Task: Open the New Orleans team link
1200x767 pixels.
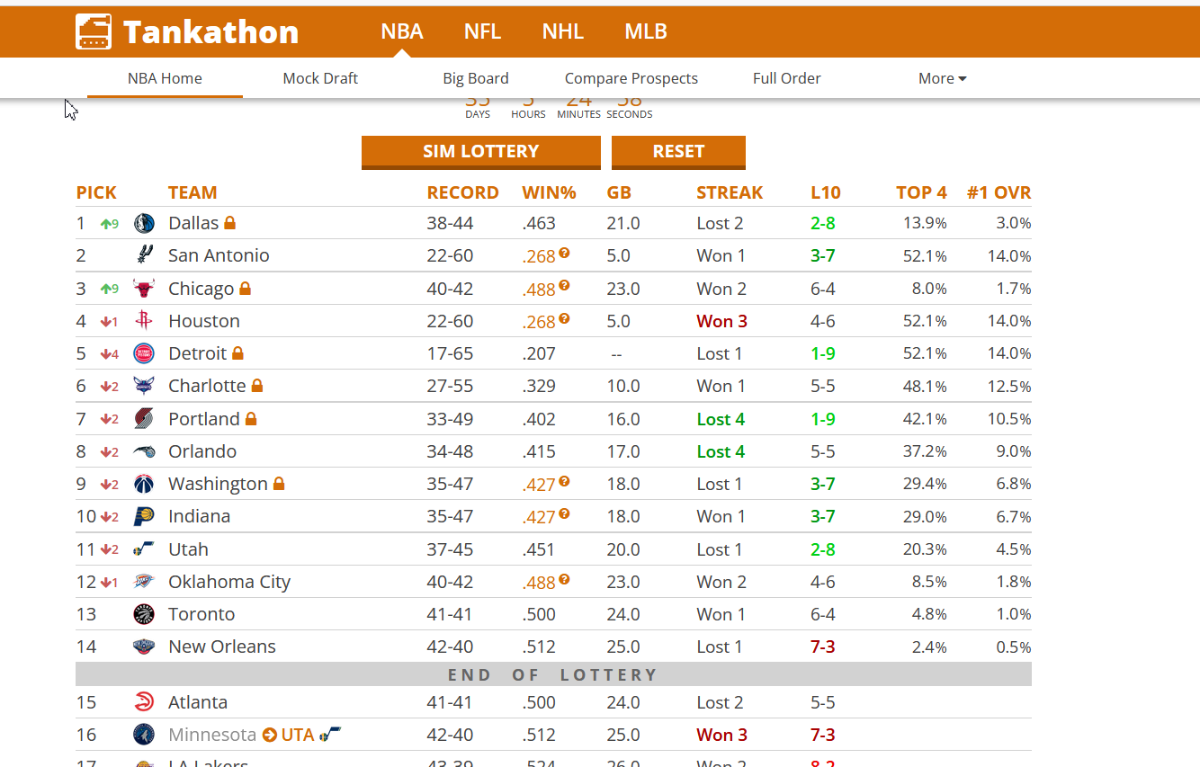Action: (222, 647)
